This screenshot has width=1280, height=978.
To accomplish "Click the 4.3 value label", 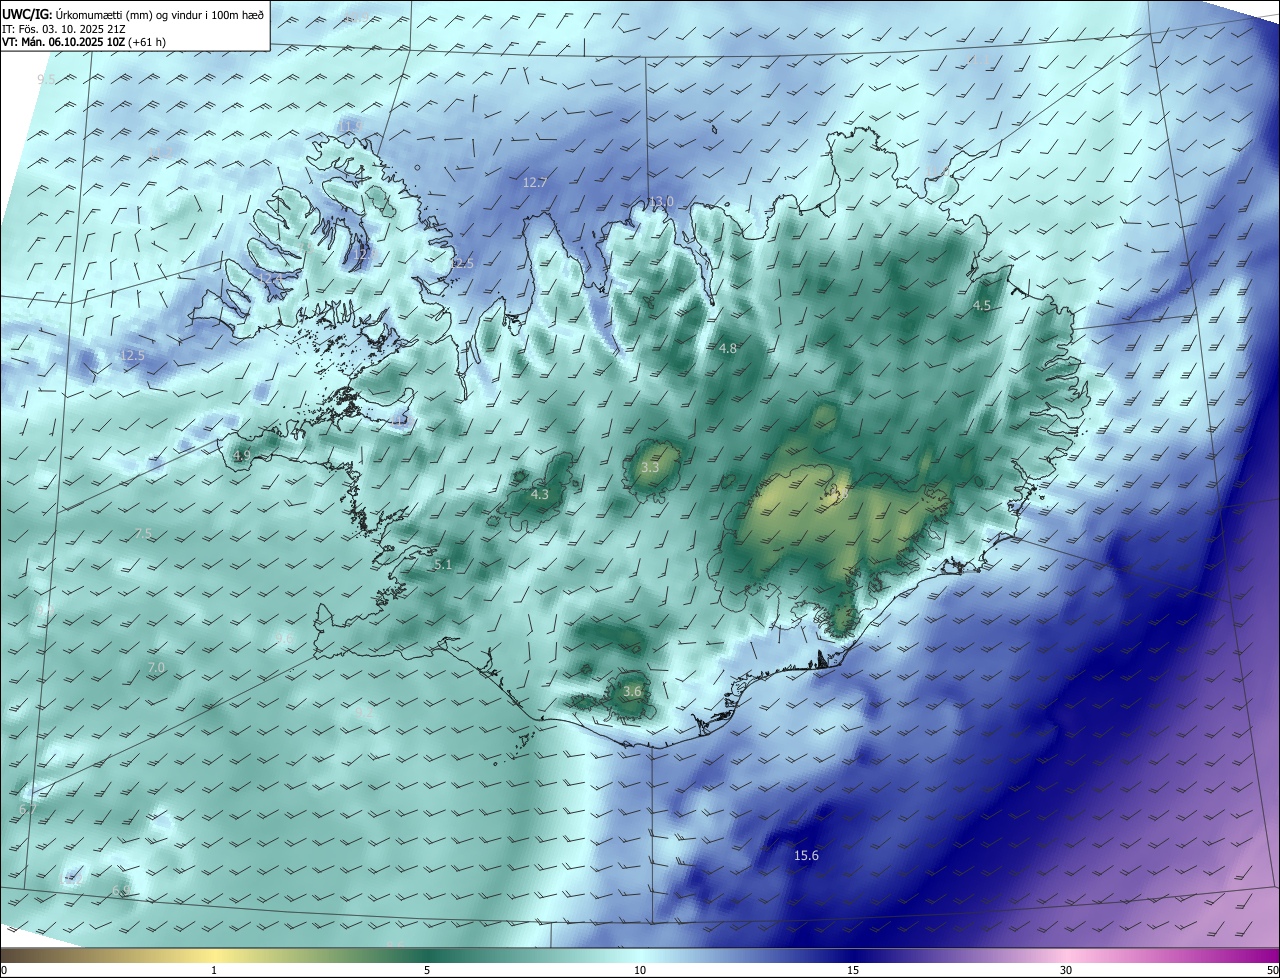I will coord(539,495).
